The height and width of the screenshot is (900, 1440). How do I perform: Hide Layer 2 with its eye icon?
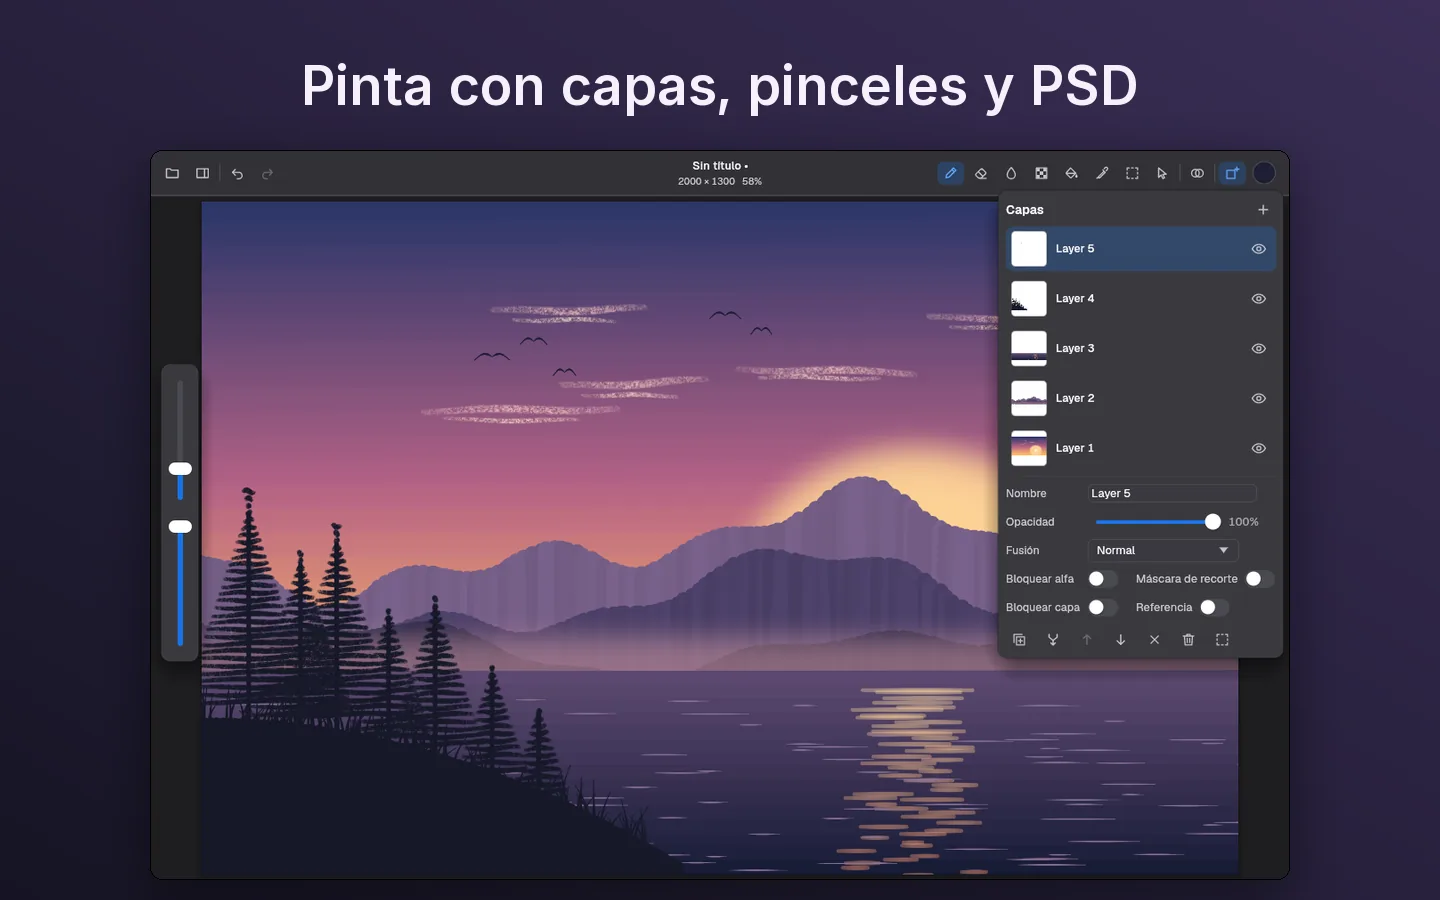tap(1259, 399)
